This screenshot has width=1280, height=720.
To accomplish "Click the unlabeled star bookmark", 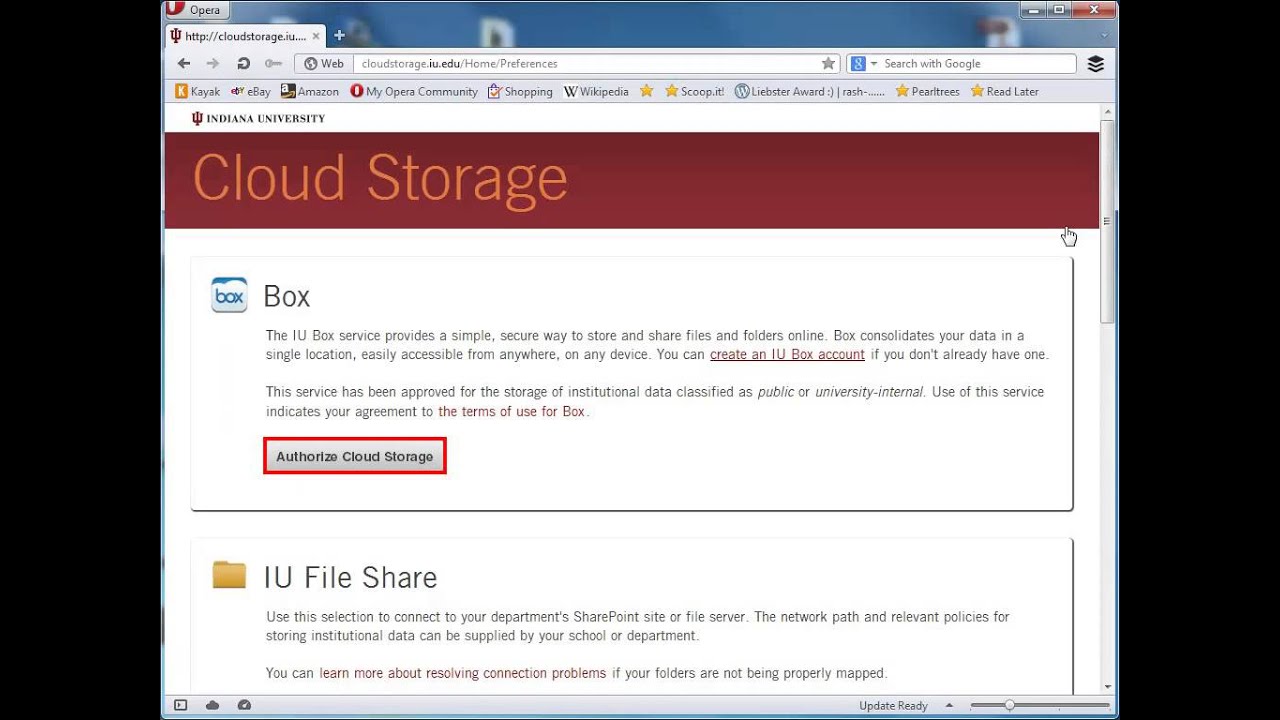I will coord(646,91).
